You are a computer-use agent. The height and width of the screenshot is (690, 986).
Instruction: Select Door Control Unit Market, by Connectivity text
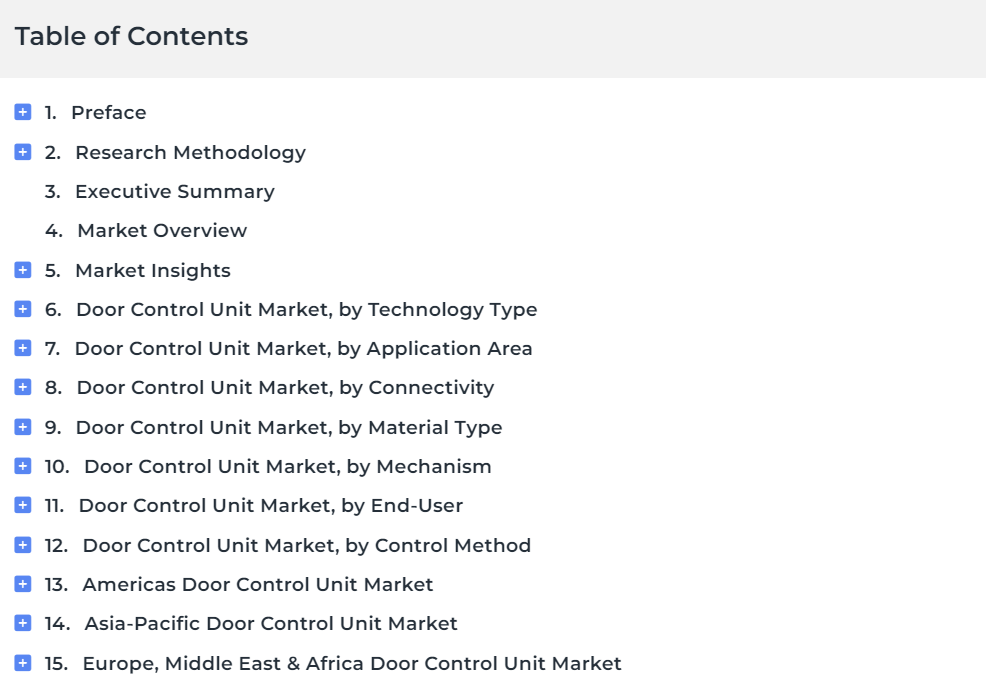click(x=285, y=387)
